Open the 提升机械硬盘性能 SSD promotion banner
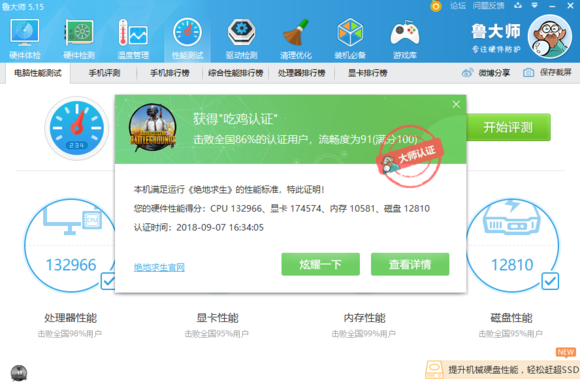Viewport: 580px width, 386px height. 502,369
